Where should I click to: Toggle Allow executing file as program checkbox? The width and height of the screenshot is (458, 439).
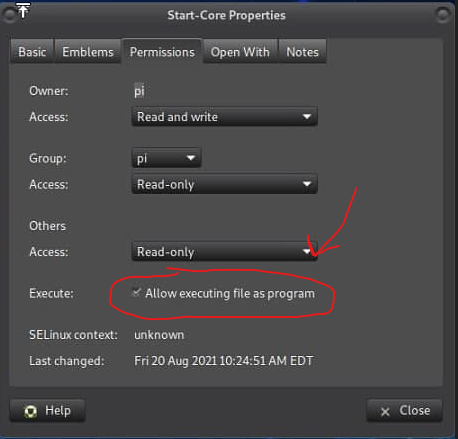(137, 293)
